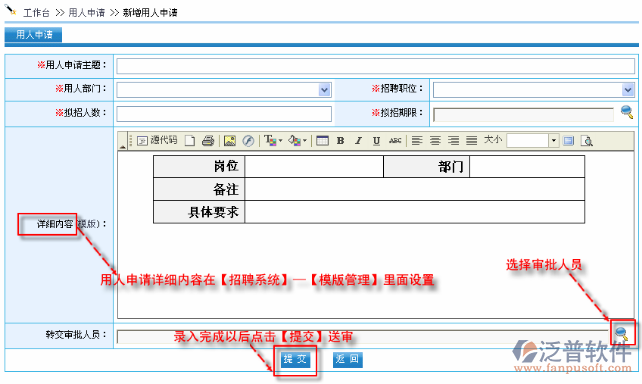Toggle bold formatting
642x384 pixels.
[340, 141]
